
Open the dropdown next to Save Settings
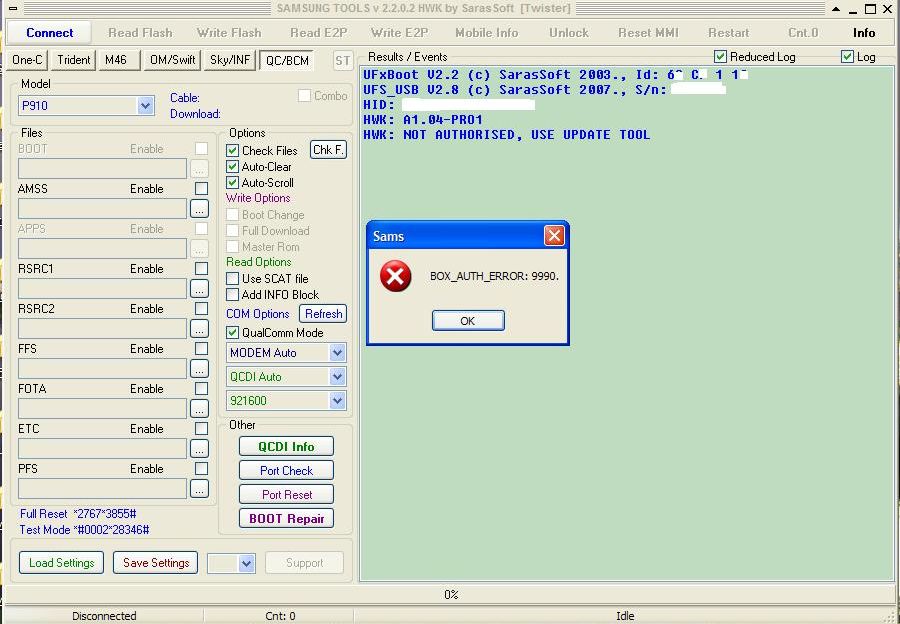click(247, 563)
